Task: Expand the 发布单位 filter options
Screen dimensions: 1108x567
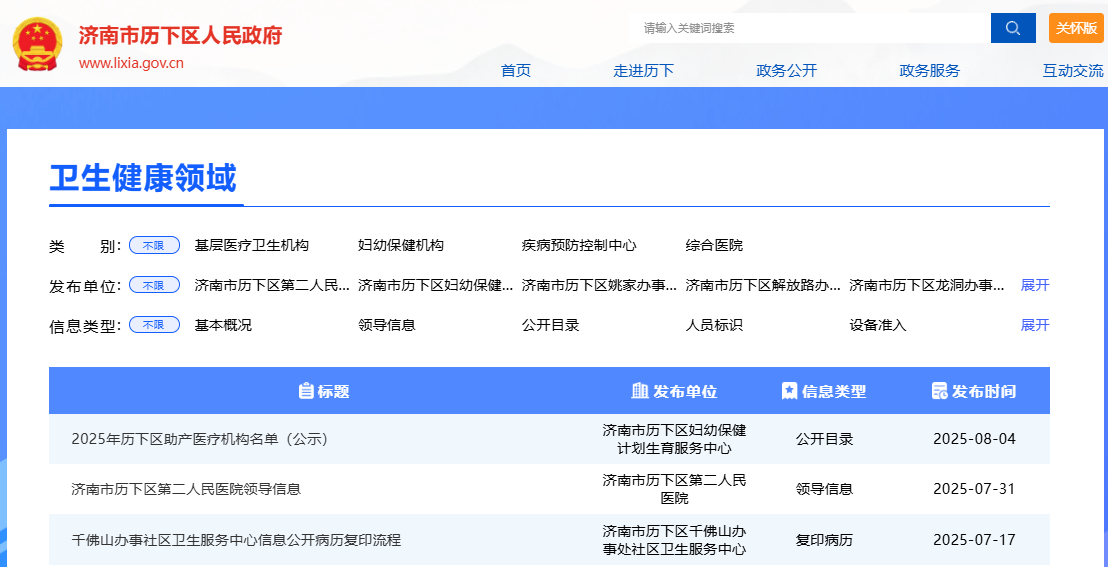Action: point(1034,285)
